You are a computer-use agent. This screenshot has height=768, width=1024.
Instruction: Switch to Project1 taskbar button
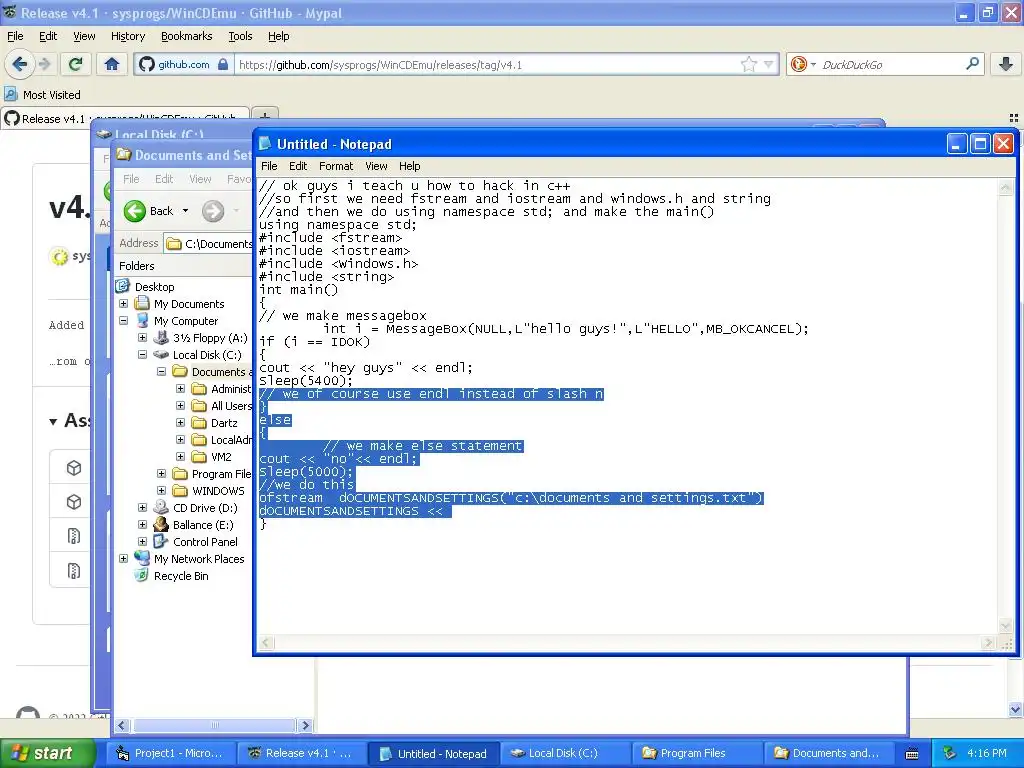[171, 753]
